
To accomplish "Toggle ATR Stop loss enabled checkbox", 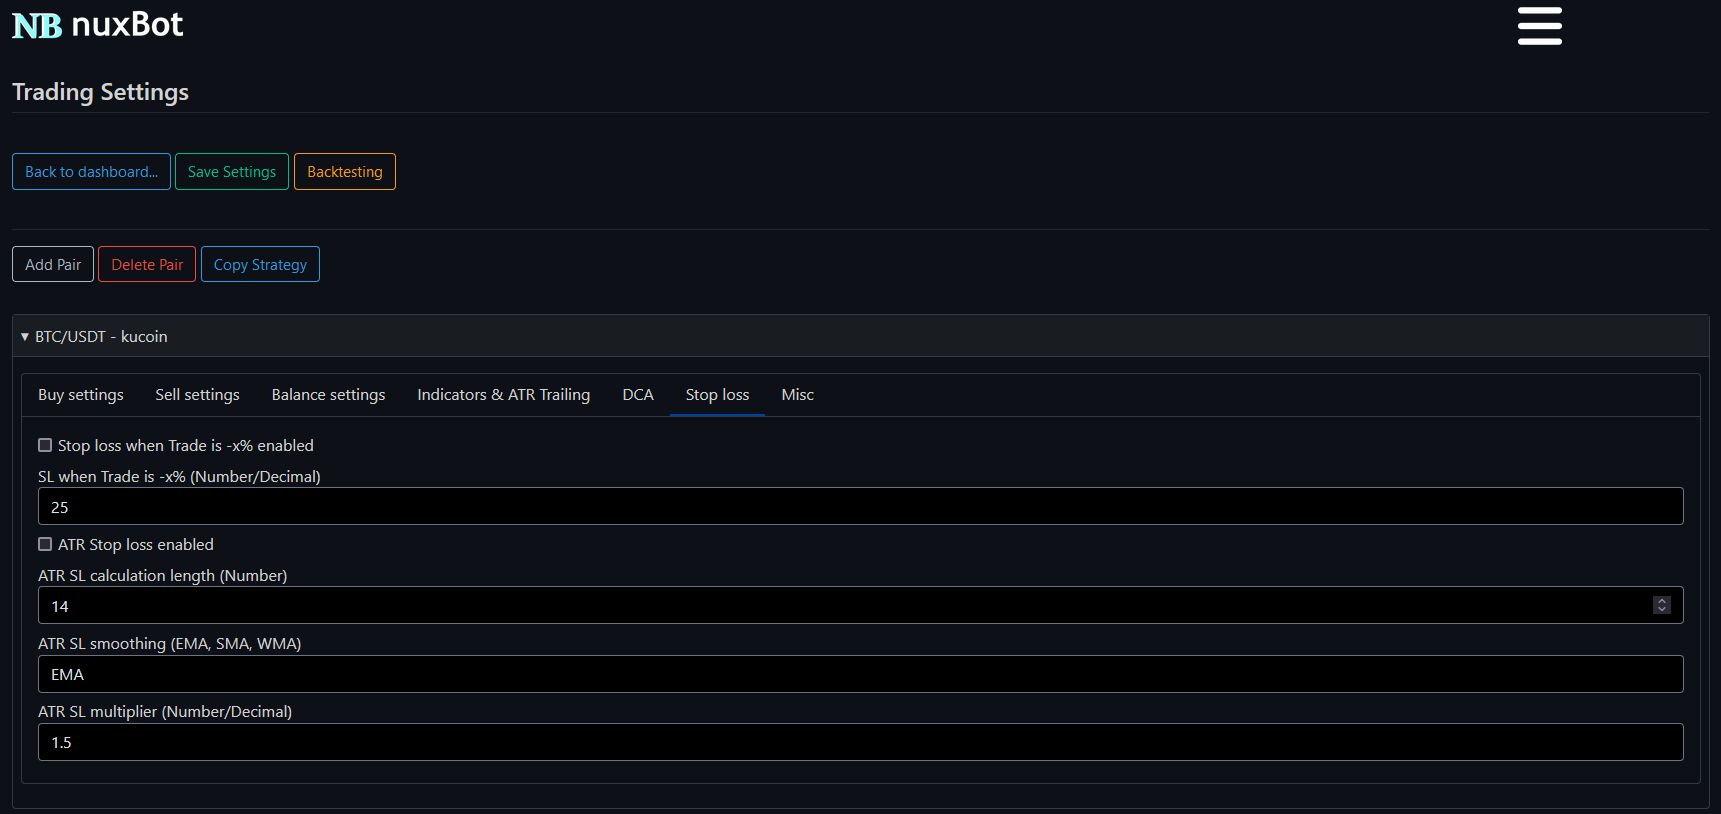I will (x=45, y=544).
